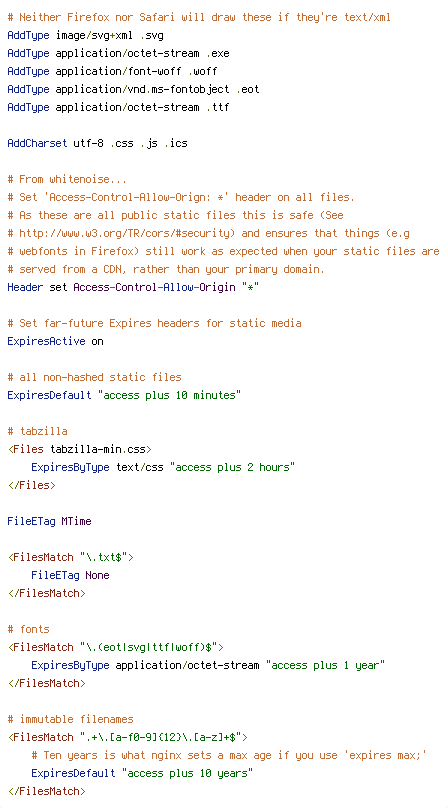Screen dimensions: 448x808
Task: Click the Header set Access-Control-Allow-Origin line
Action: click(133, 287)
